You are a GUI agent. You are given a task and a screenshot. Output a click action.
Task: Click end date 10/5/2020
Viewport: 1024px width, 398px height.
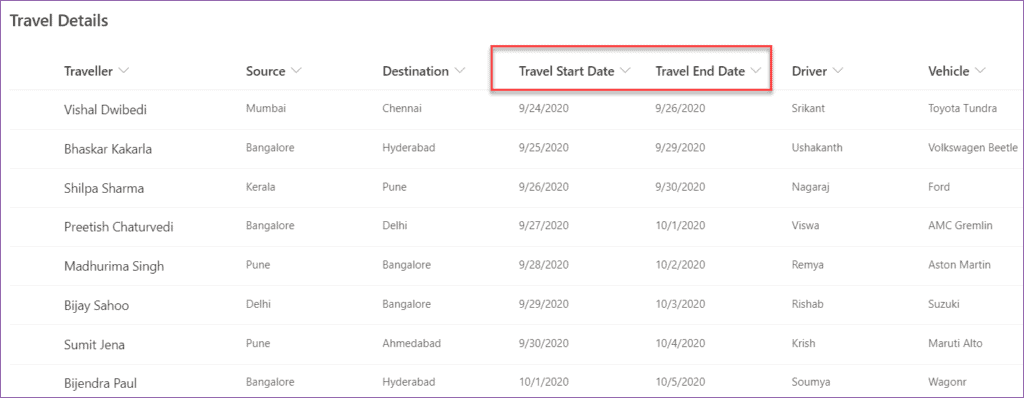tap(680, 382)
